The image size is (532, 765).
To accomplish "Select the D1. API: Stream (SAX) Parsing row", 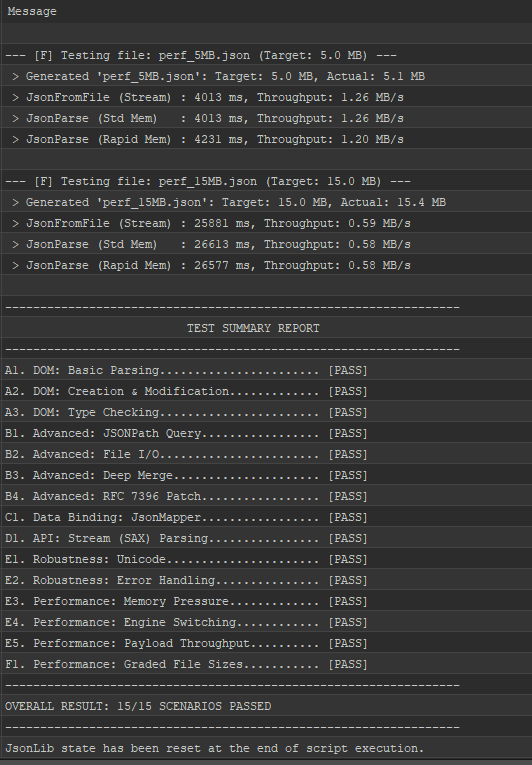I will click(x=266, y=538).
